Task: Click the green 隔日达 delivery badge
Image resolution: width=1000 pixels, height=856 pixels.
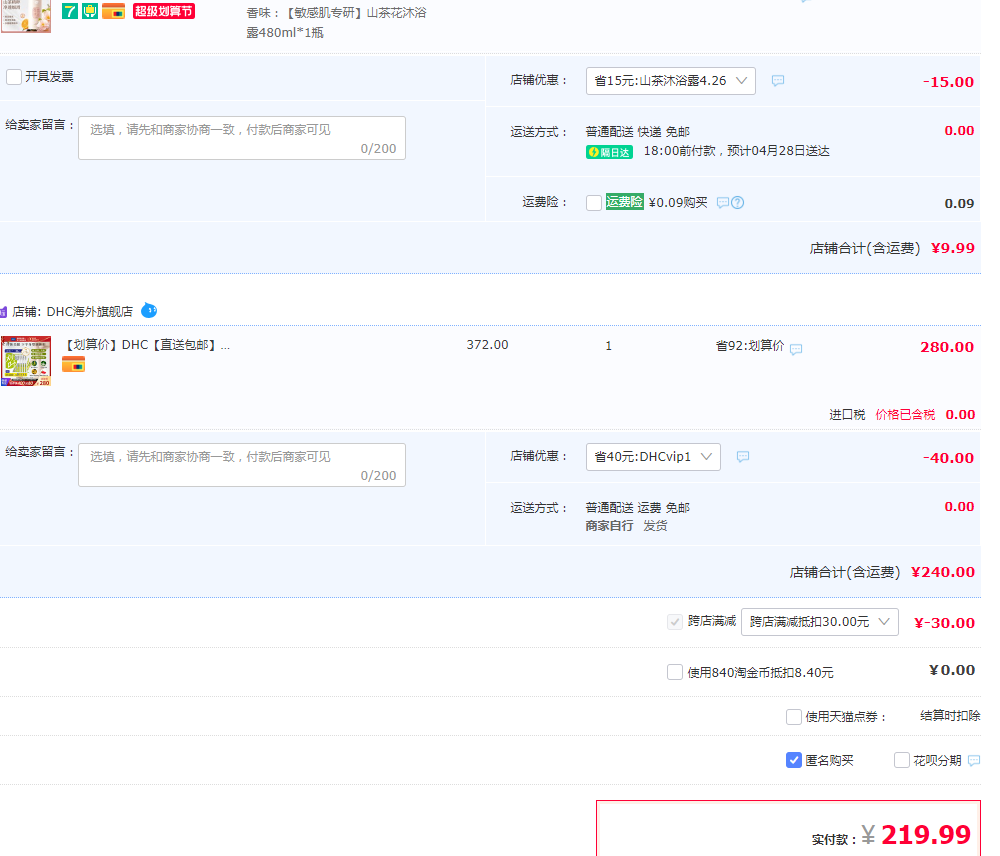Action: [x=609, y=152]
